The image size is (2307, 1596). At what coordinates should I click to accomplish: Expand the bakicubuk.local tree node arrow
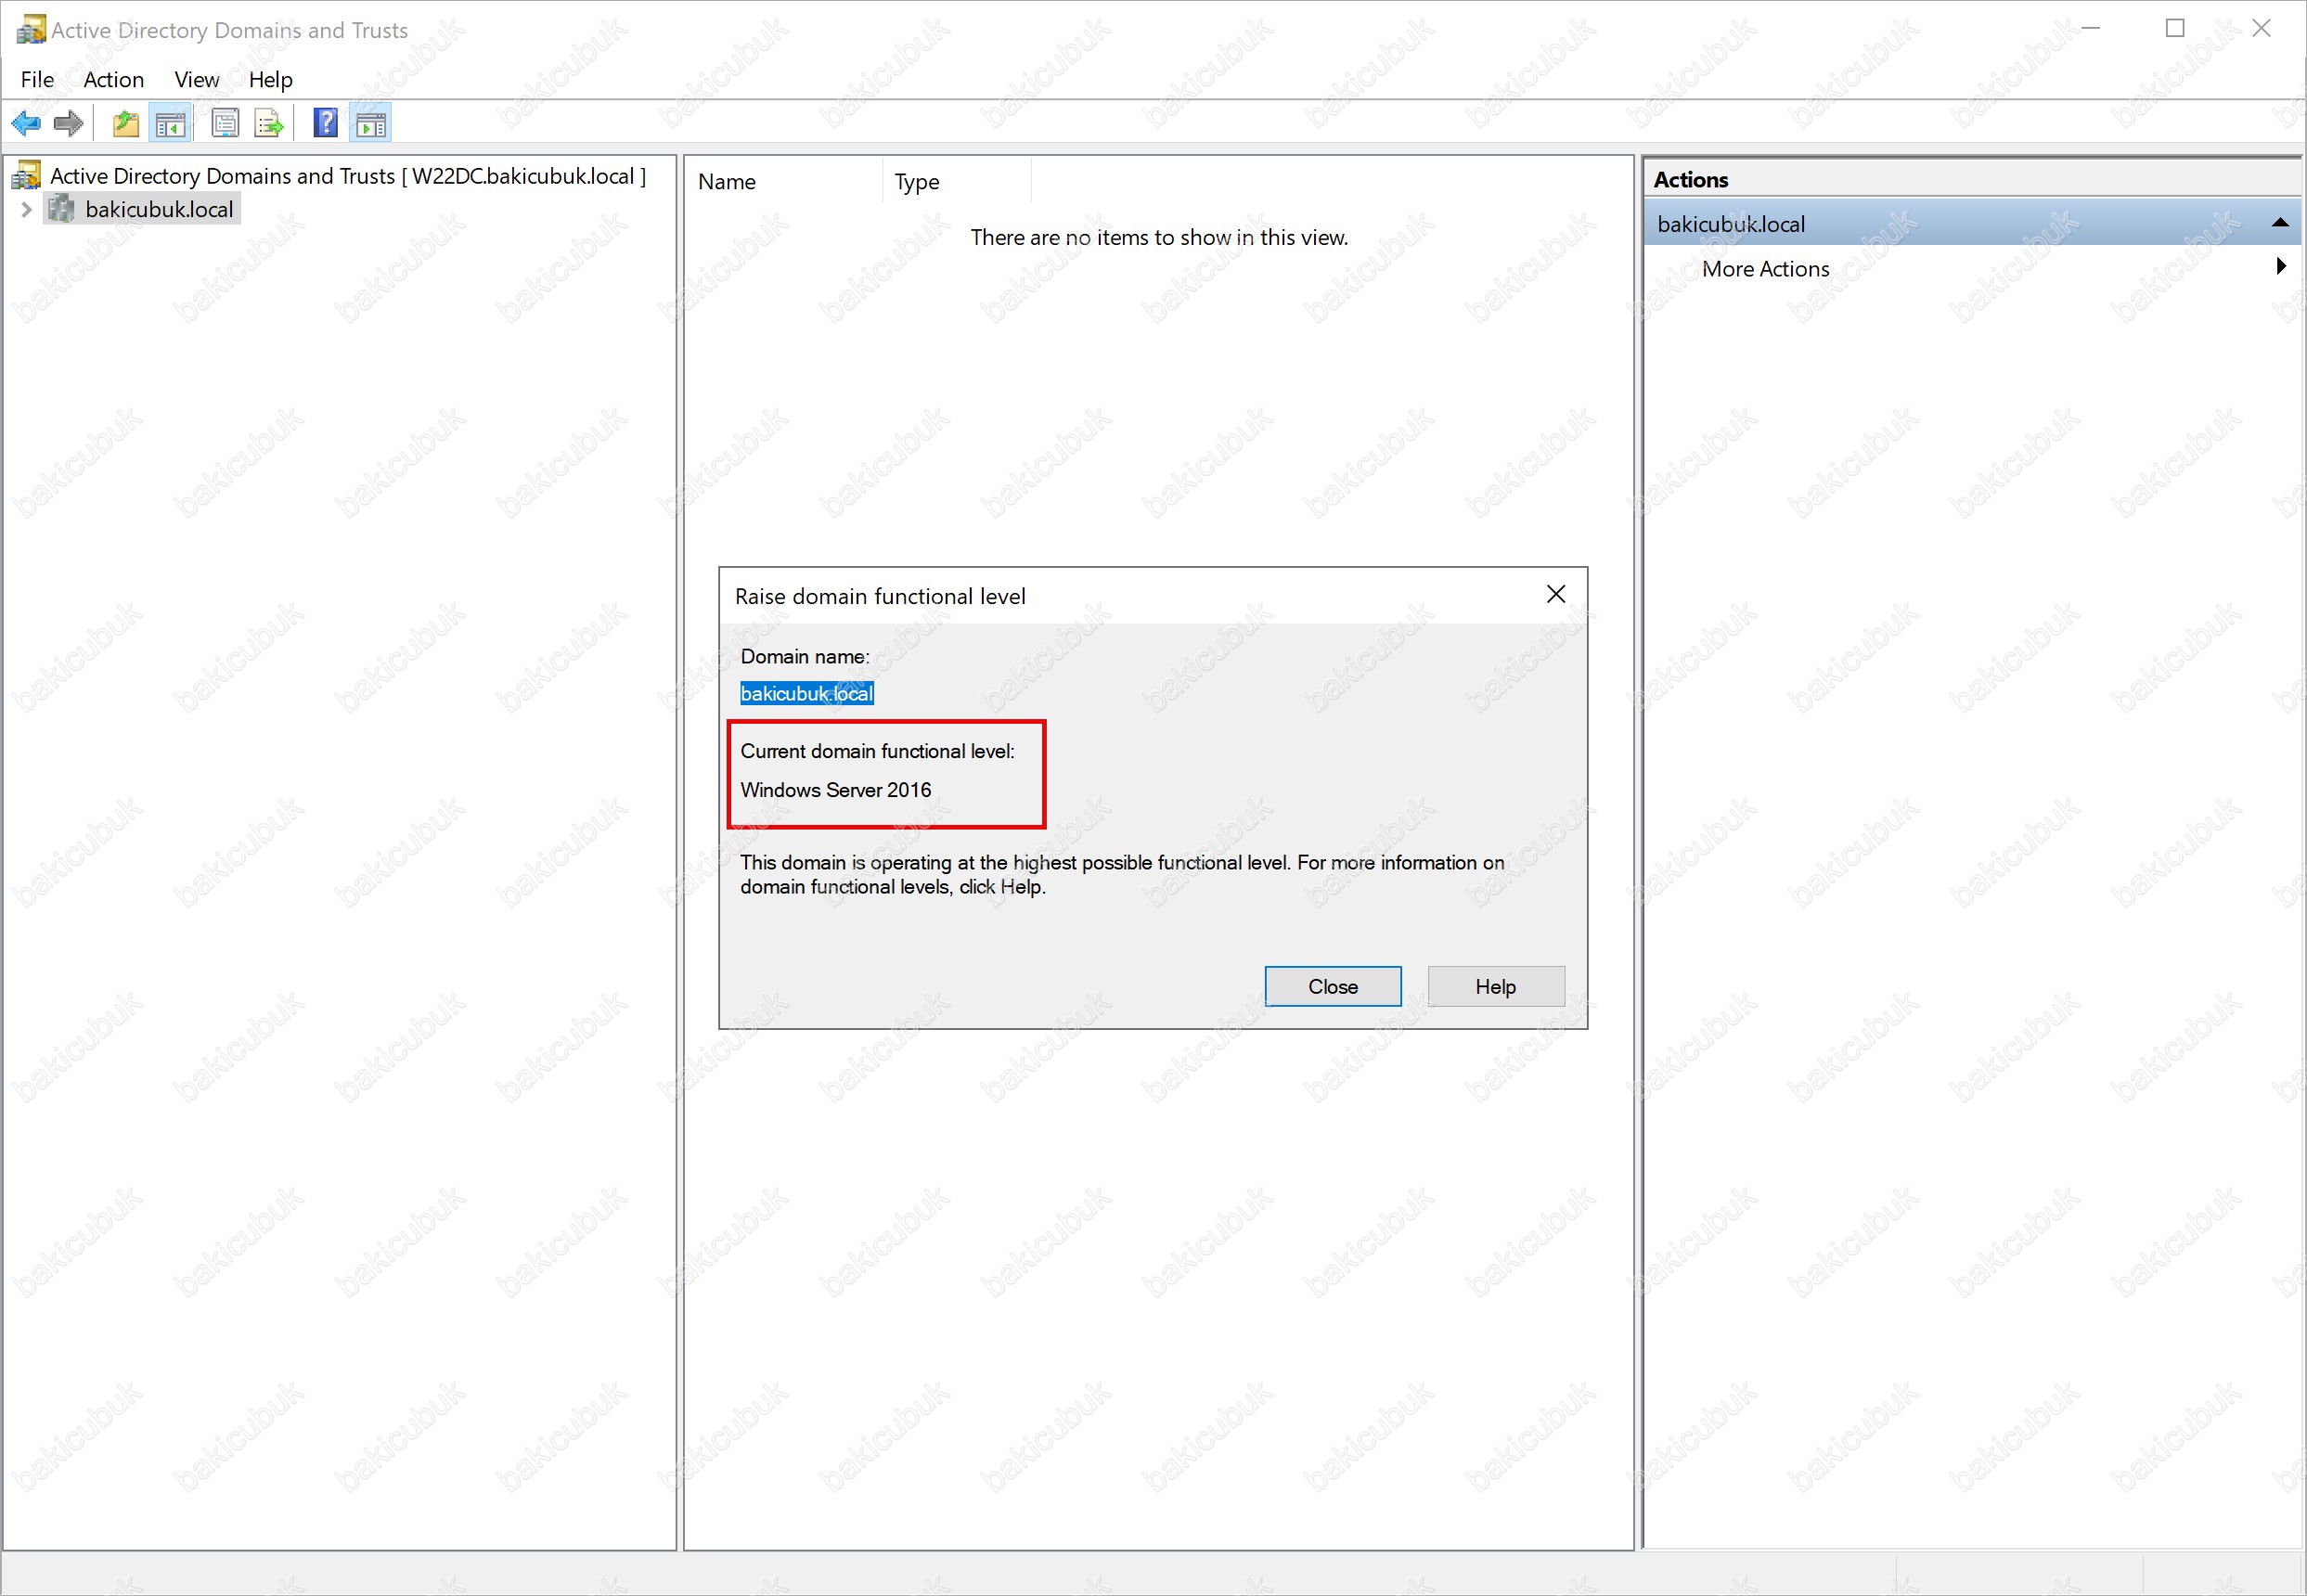pyautogui.click(x=27, y=209)
